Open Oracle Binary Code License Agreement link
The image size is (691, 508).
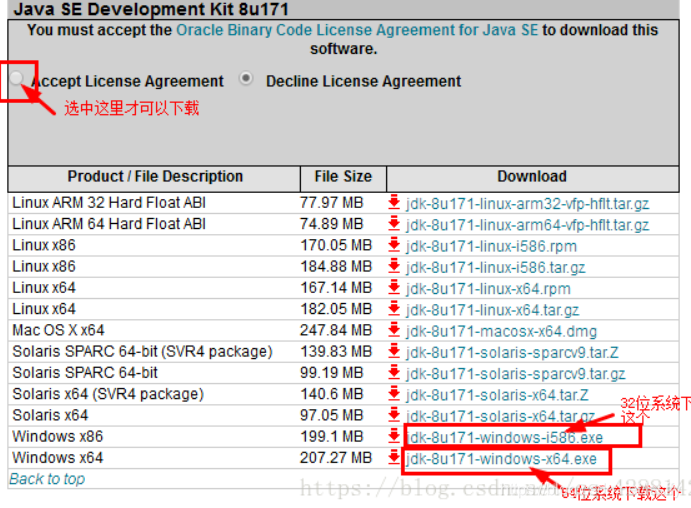point(357,30)
